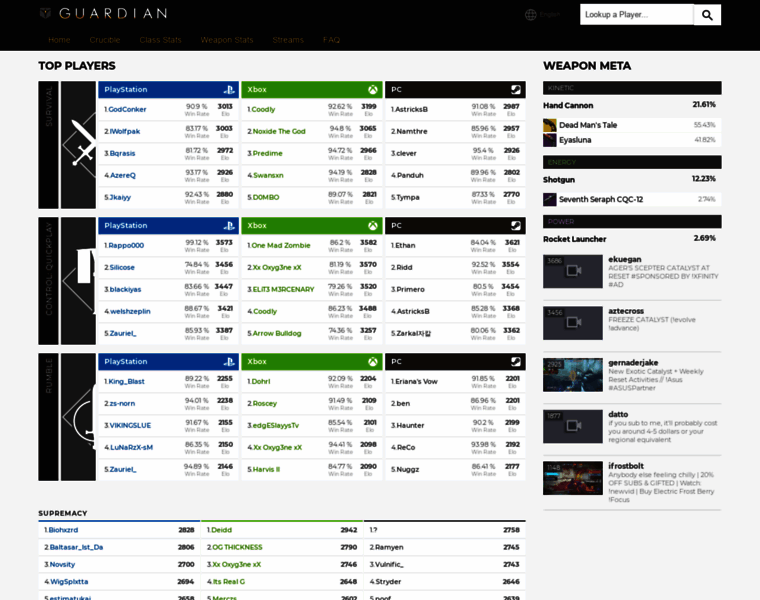Screen dimensions: 760x600
Task: Click PC platform logo in Rumble section header
Action: 516,362
